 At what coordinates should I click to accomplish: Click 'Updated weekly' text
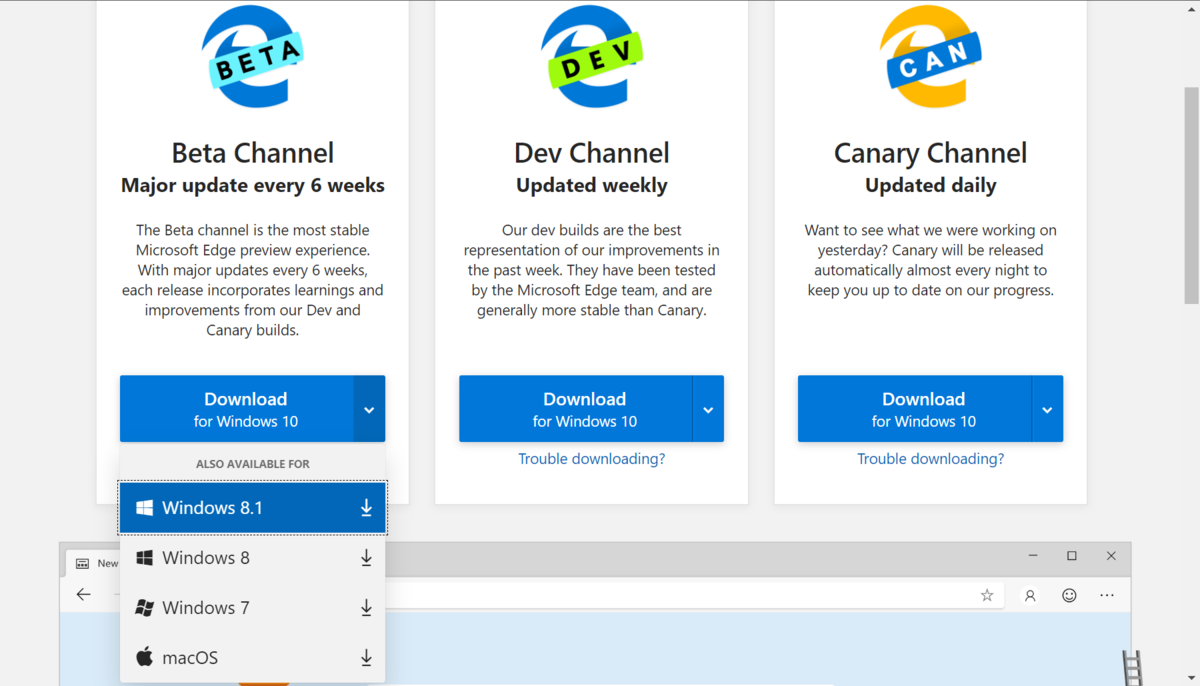click(591, 186)
